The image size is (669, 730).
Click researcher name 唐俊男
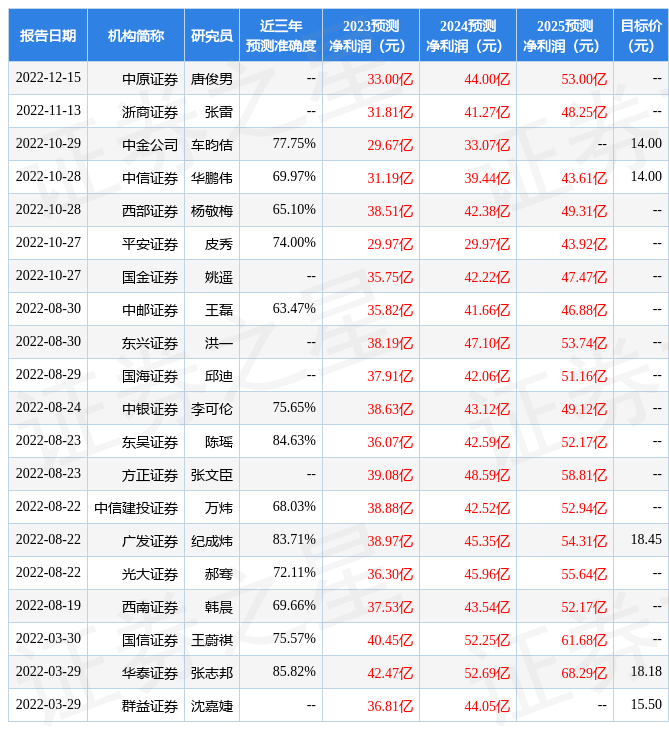click(212, 79)
